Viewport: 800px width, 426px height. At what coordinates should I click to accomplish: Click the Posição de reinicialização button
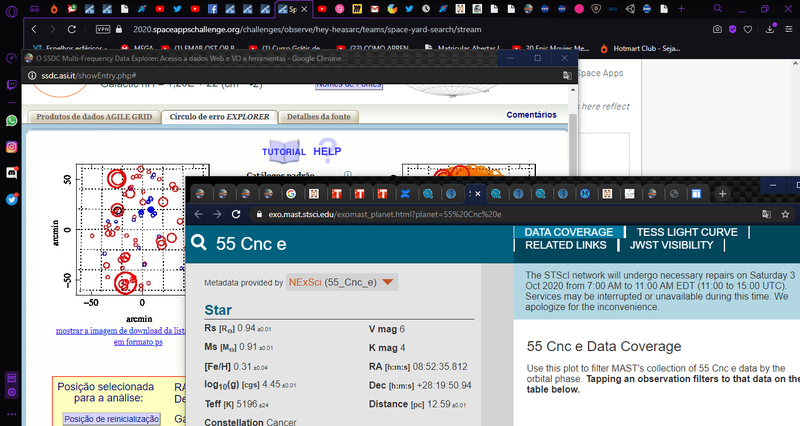112,419
